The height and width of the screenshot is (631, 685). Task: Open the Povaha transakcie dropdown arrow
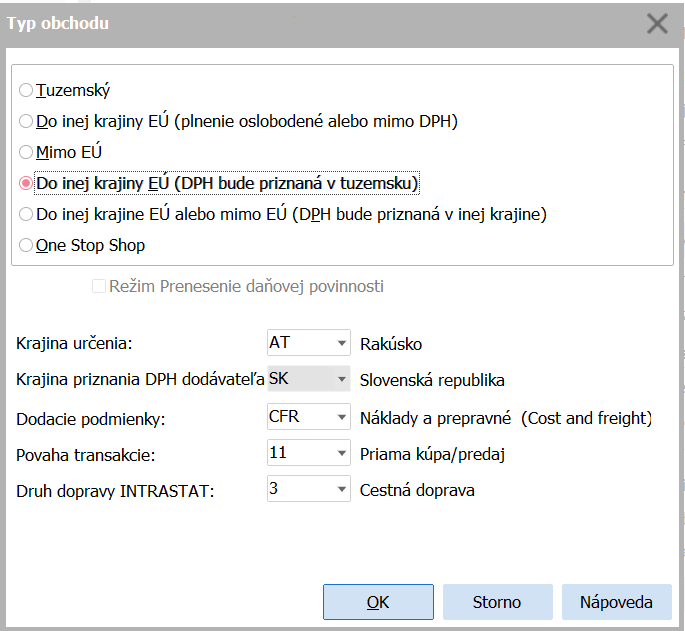[341, 453]
